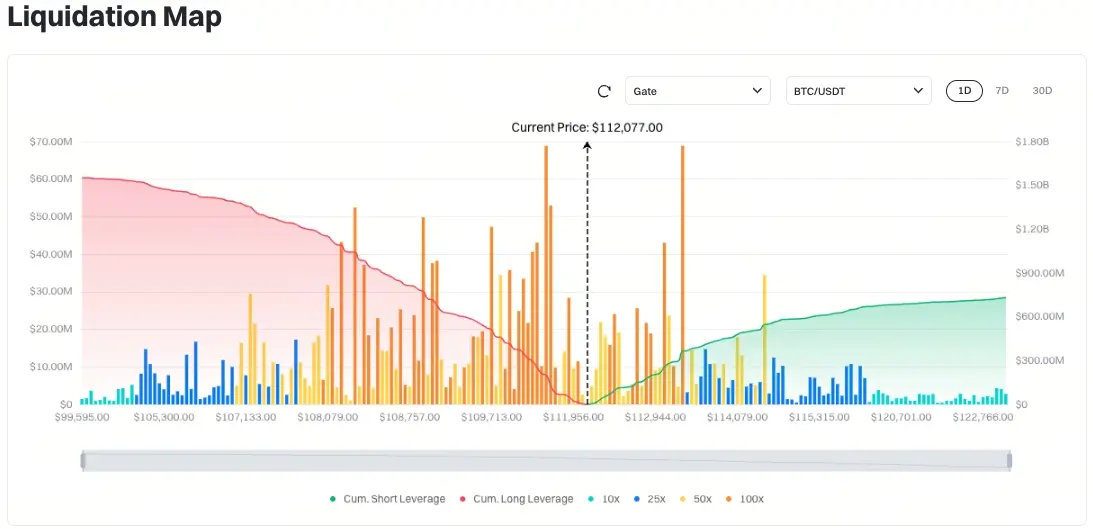Click the chevron arrow in Gate selector
The image size is (1093, 529).
[757, 91]
